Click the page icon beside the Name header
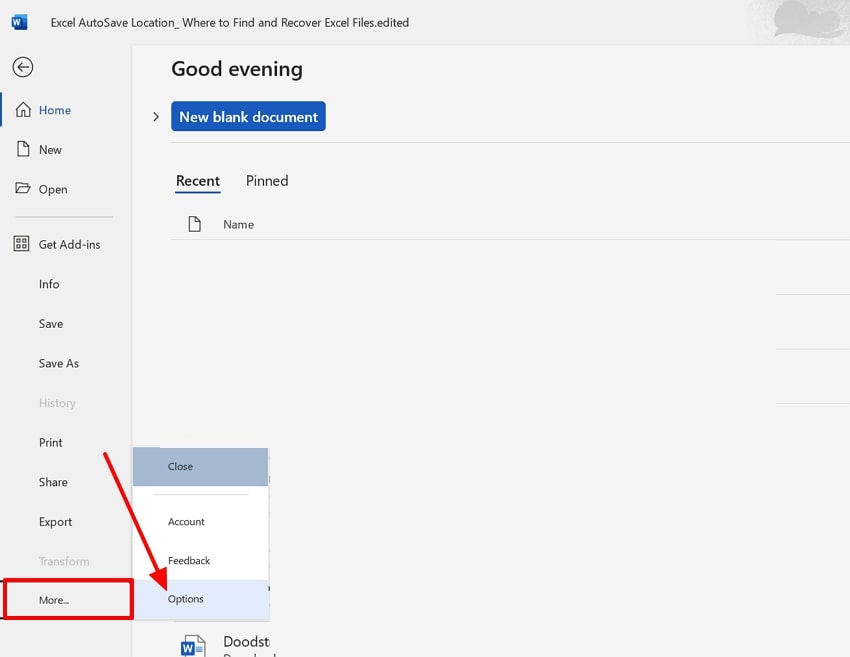This screenshot has height=657, width=850. click(x=194, y=223)
